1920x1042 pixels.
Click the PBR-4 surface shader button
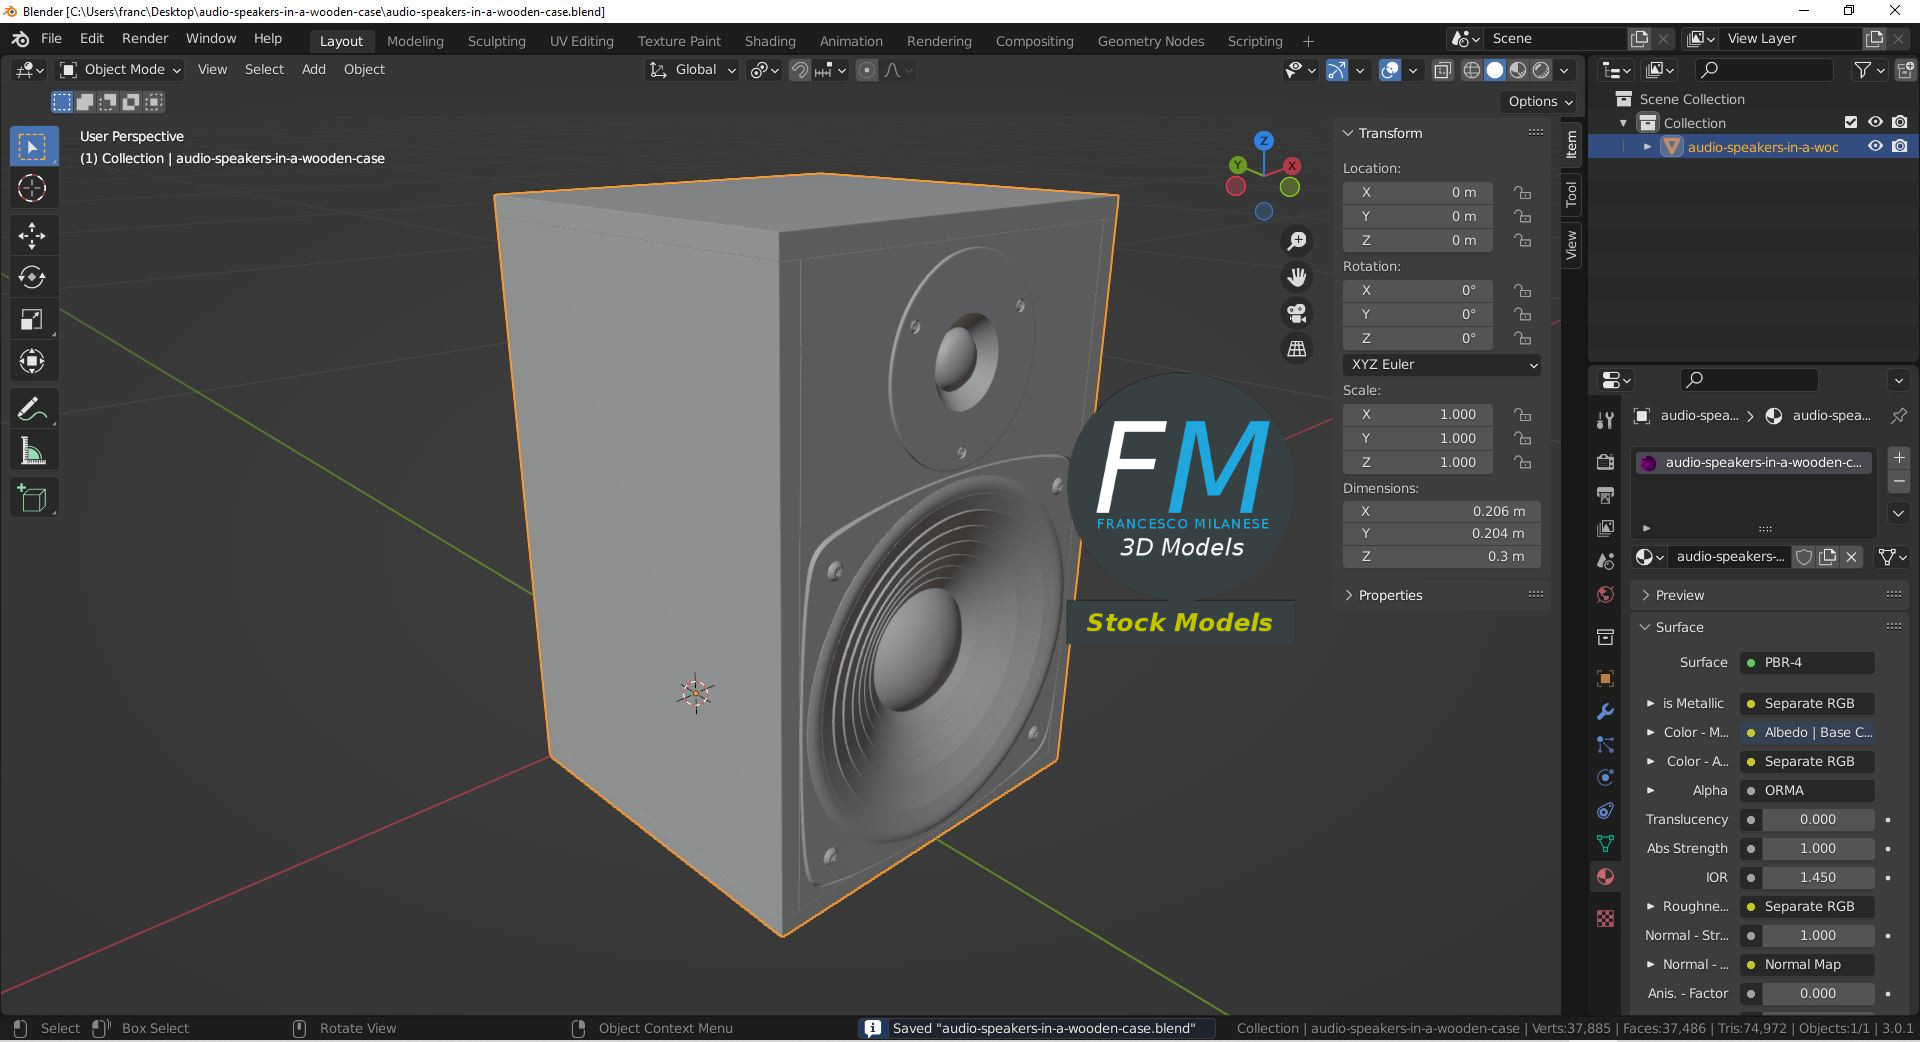pos(1808,662)
